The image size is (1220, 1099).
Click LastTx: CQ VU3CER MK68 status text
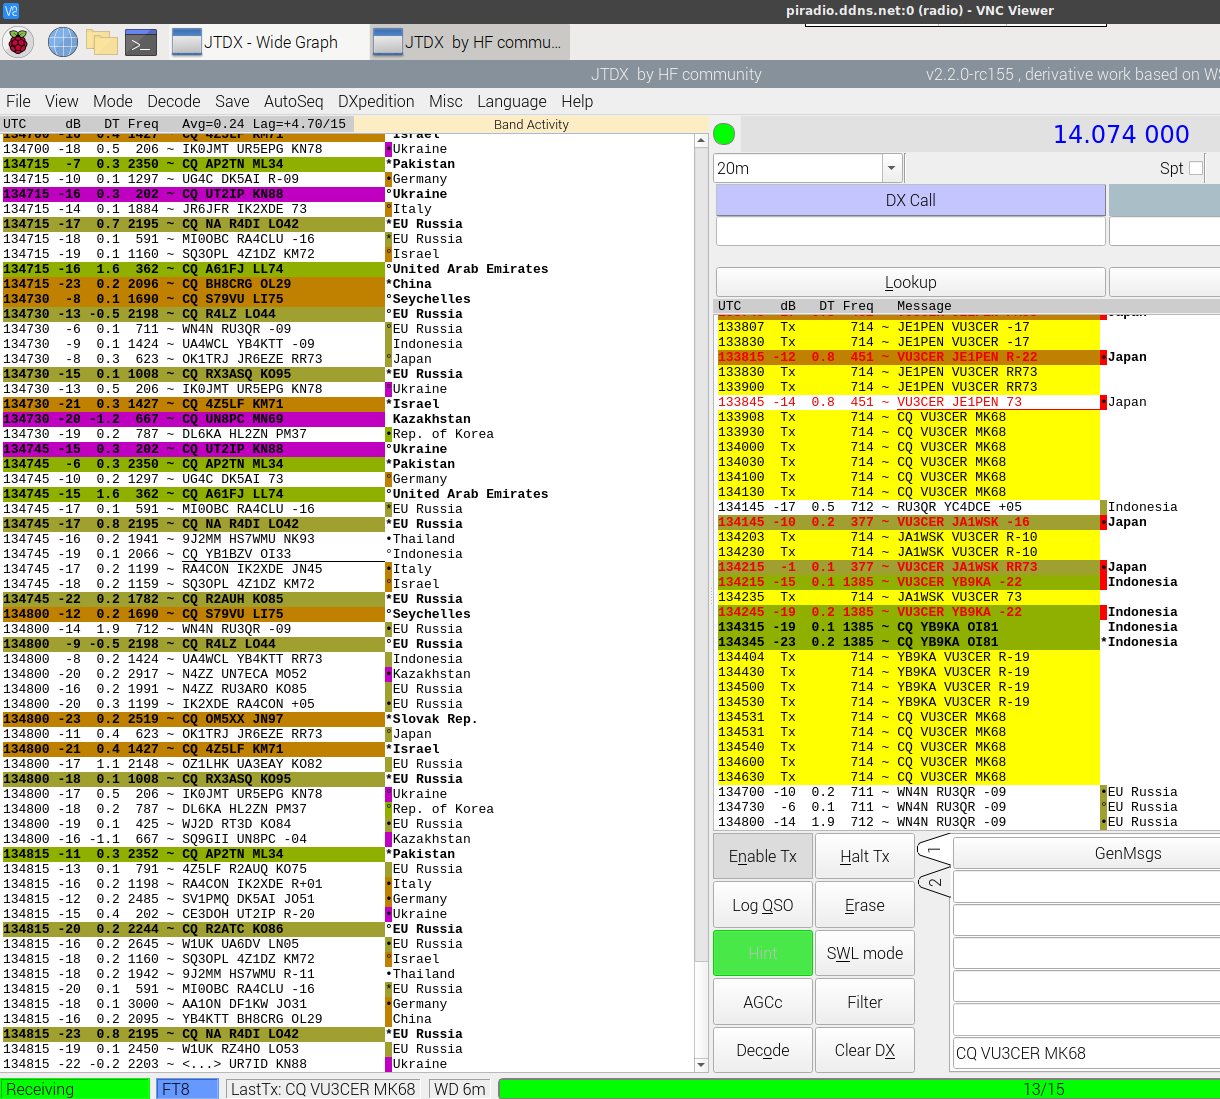(x=323, y=1088)
